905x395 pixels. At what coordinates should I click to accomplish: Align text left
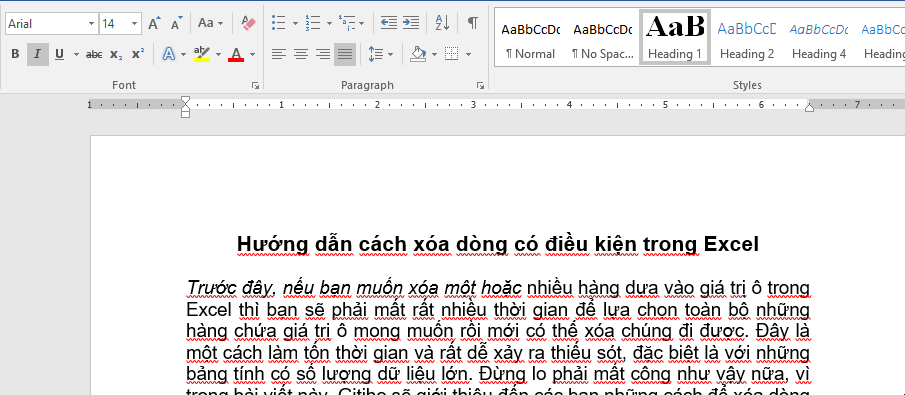coord(279,54)
